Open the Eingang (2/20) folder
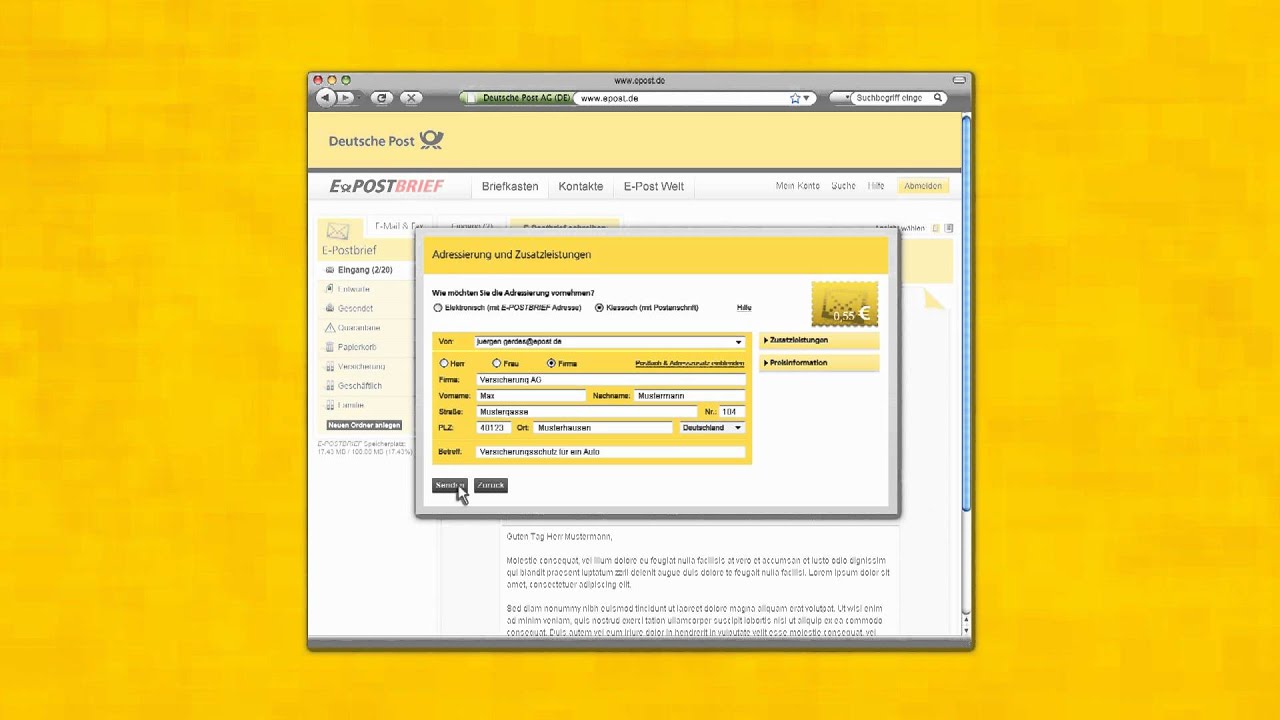The width and height of the screenshot is (1280, 720). pos(365,270)
